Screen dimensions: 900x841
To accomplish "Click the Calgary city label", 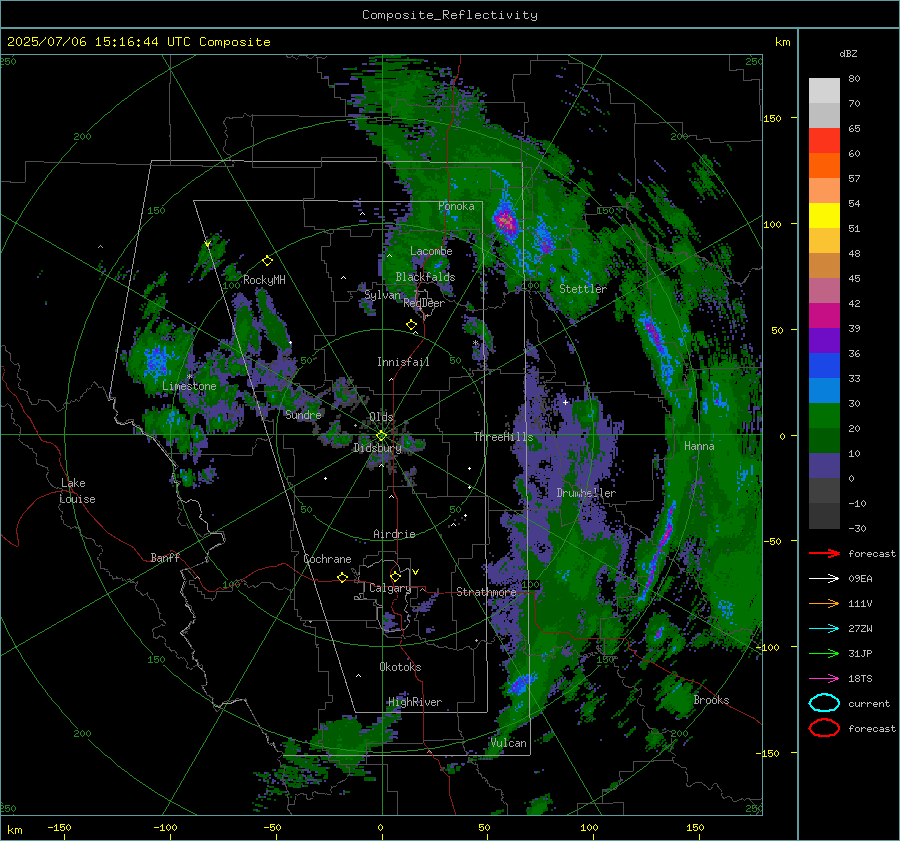I will (390, 588).
